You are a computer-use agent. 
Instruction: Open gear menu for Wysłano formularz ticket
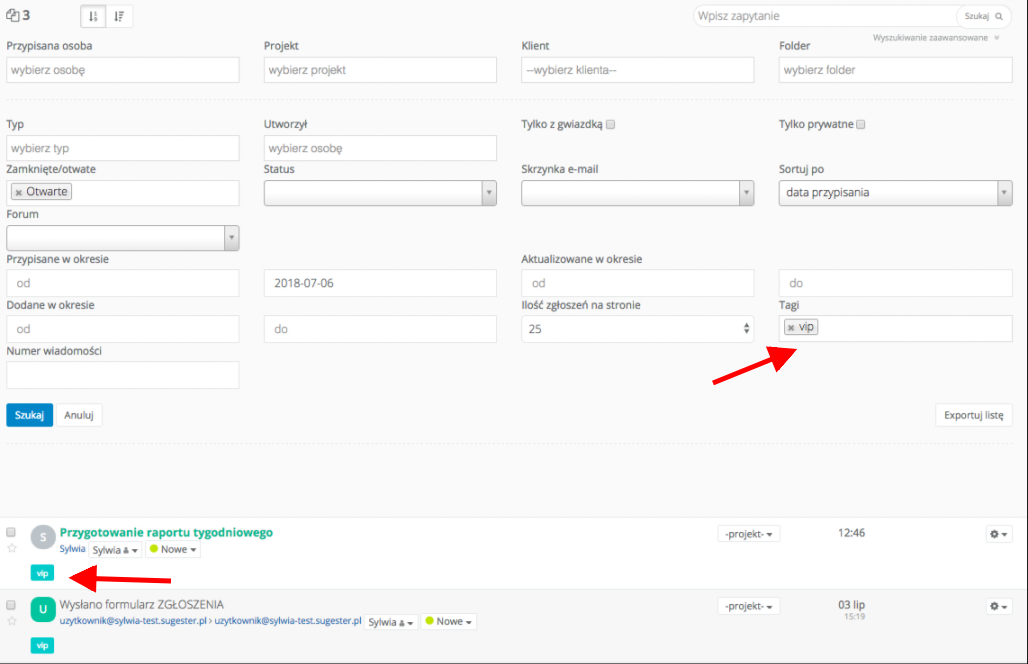(999, 606)
